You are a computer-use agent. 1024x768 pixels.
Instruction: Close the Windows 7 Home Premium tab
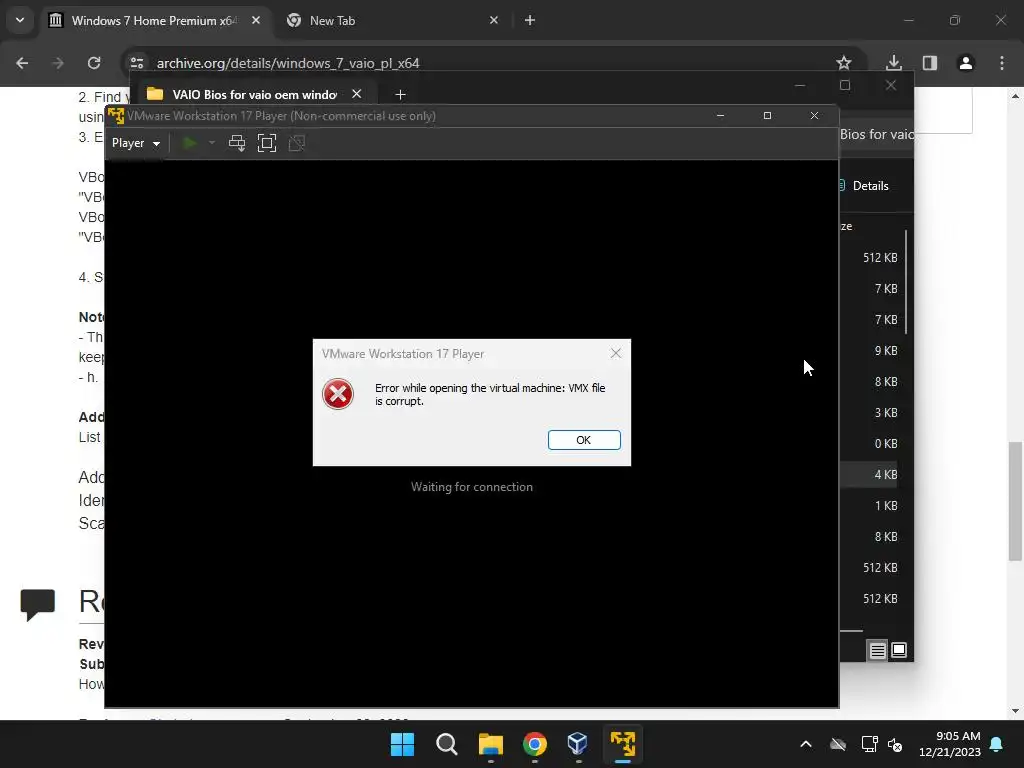(x=256, y=20)
